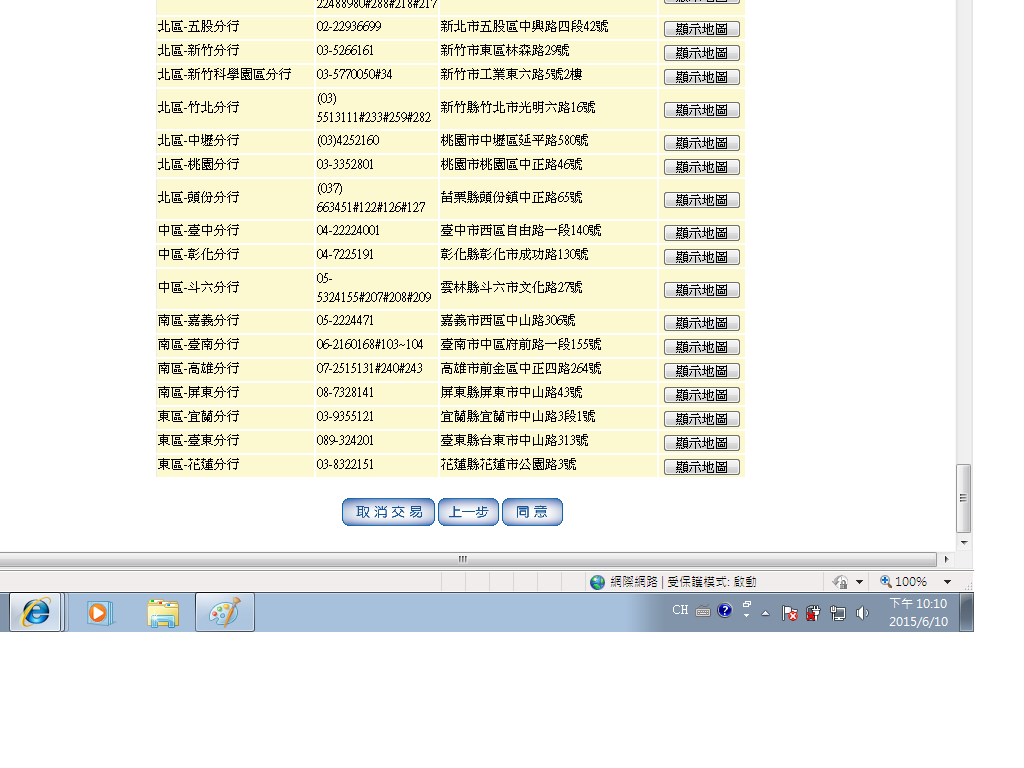The width and height of the screenshot is (1024, 768).
Task: Click the blue help question mark icon
Action: pyautogui.click(x=725, y=610)
